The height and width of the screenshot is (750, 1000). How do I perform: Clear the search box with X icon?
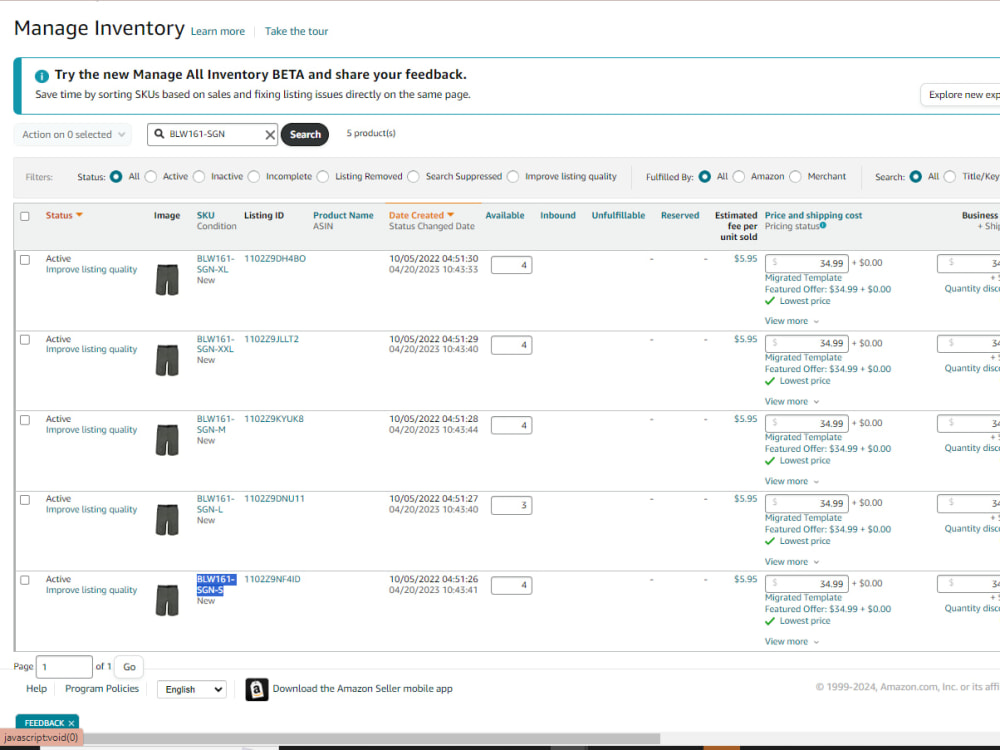[270, 135]
